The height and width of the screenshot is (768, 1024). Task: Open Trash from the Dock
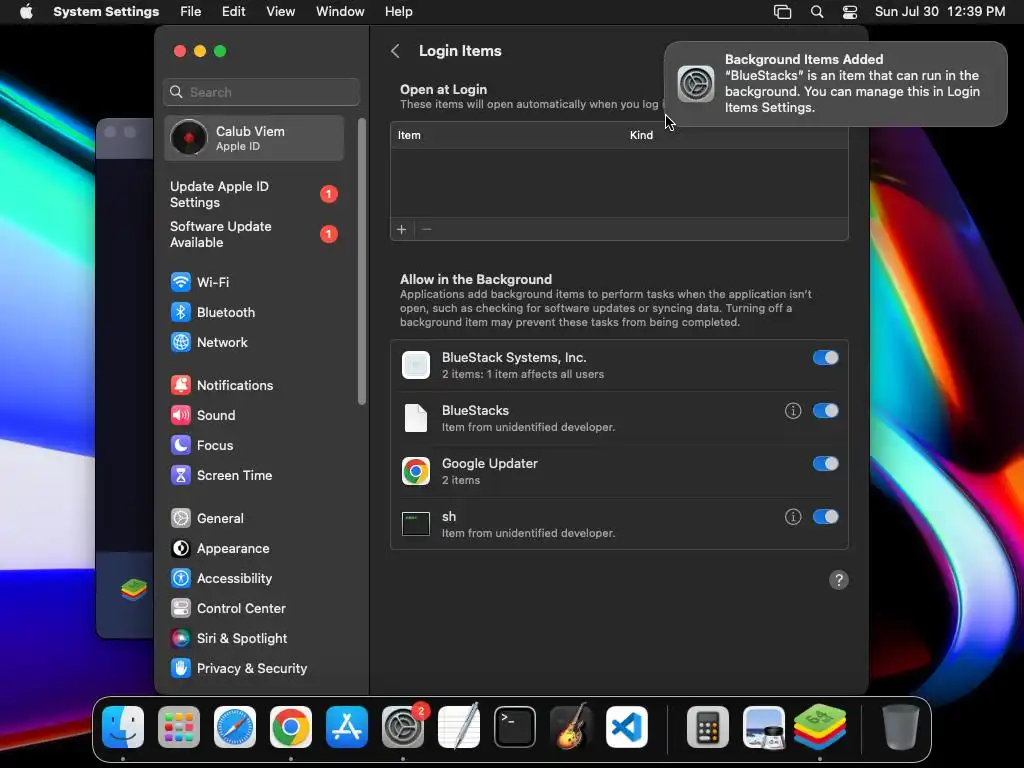click(x=901, y=727)
